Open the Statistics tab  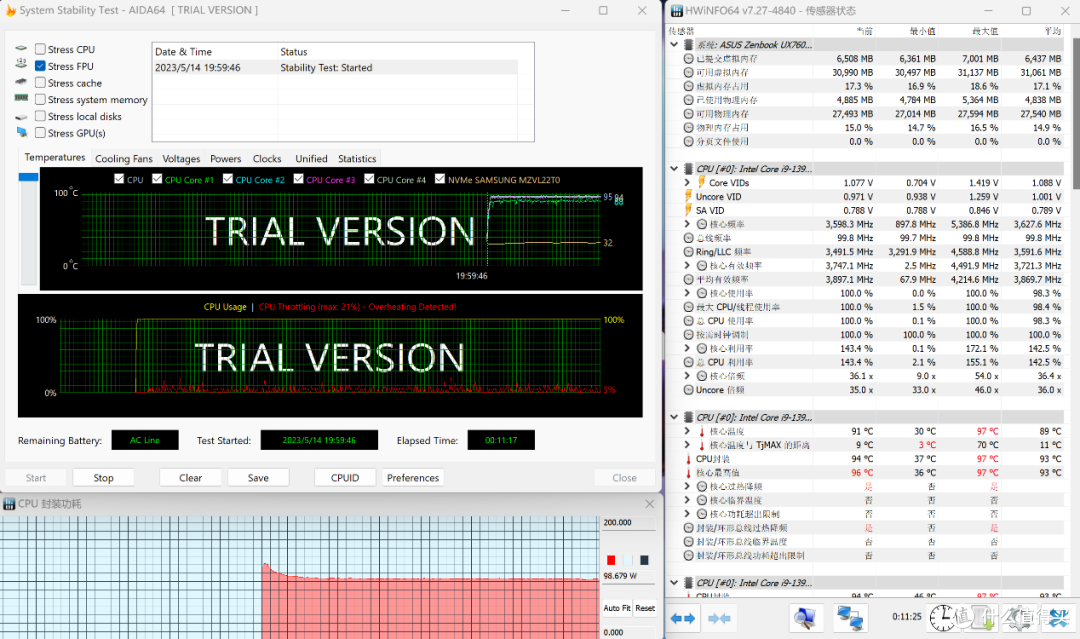[357, 158]
